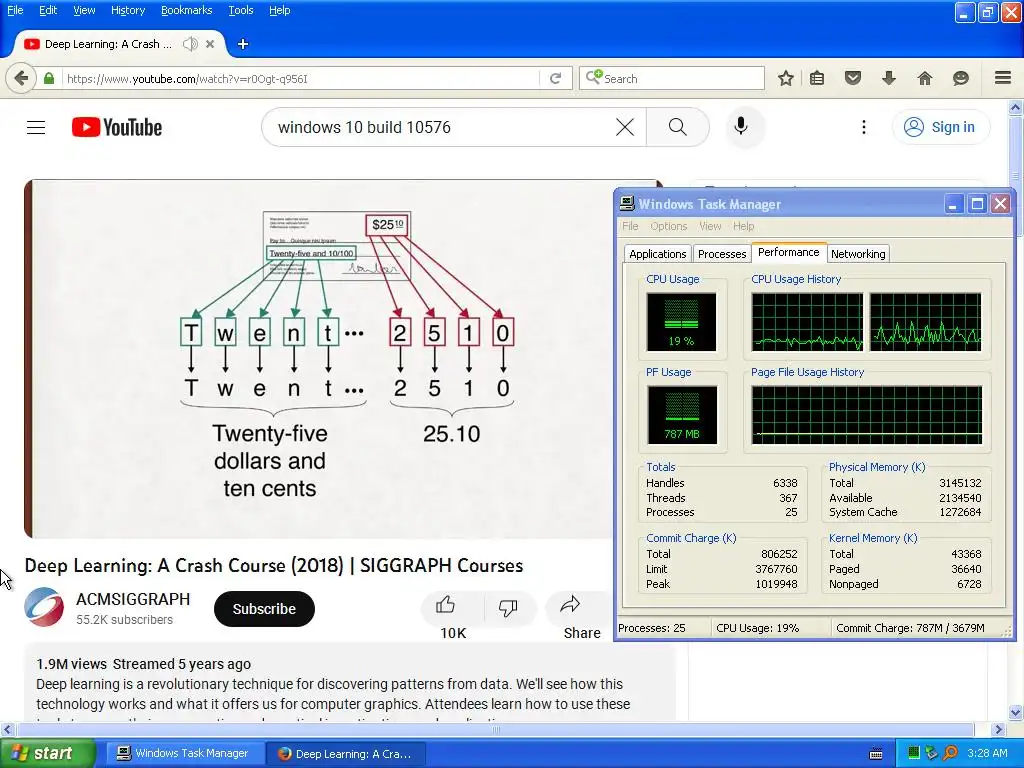Open the Windows Start menu
The height and width of the screenshot is (768, 1024).
click(47, 753)
